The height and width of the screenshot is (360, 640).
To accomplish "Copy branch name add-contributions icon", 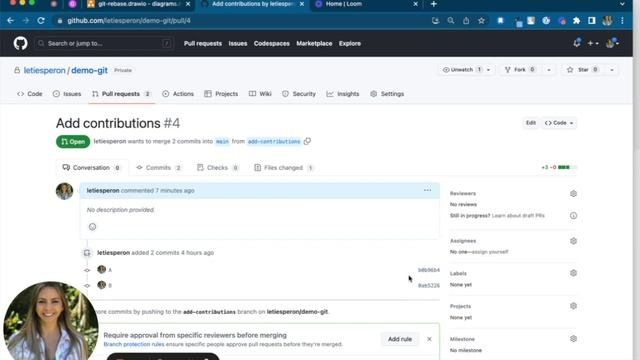I will click(307, 141).
